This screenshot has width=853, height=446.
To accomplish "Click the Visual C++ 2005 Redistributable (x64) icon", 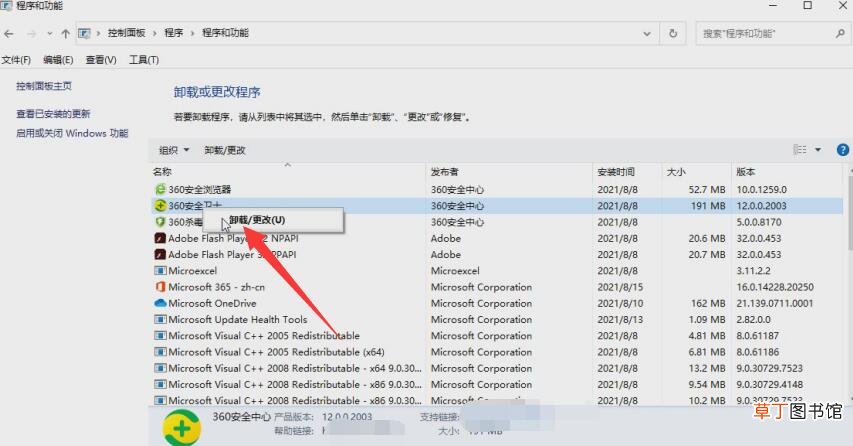I will pos(160,352).
